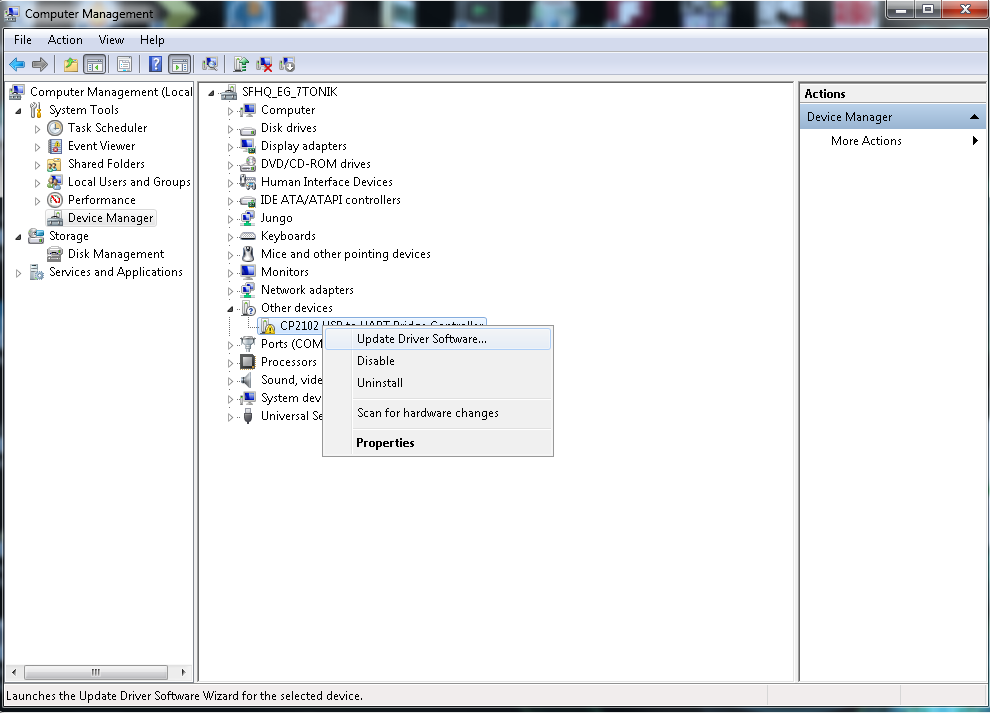Collapse the System Tools tree node
This screenshot has height=713, width=990.
(x=18, y=111)
